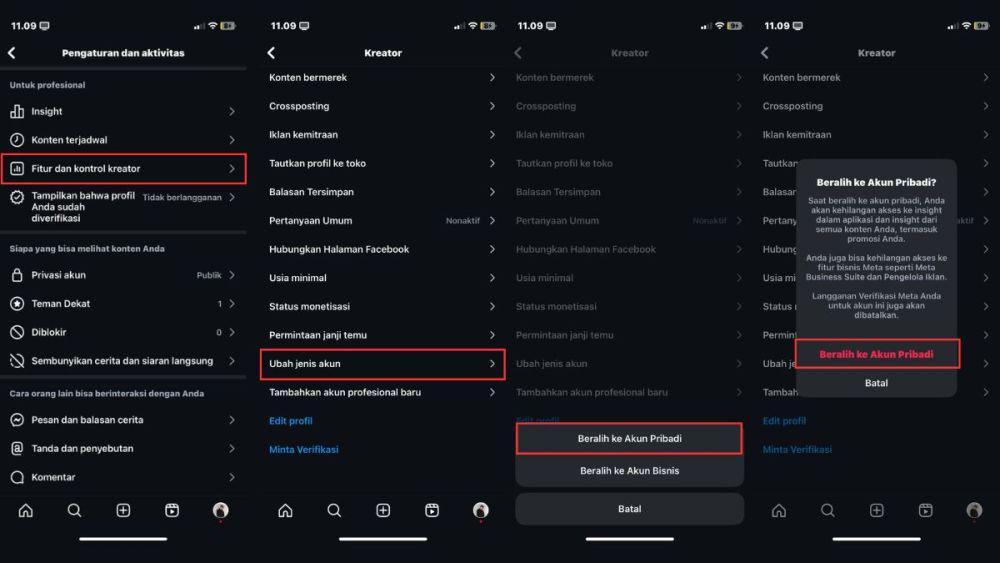Tap the verified badge icon beside Tampilkan bahwa profil
The width and height of the screenshot is (1000, 563).
point(17,198)
